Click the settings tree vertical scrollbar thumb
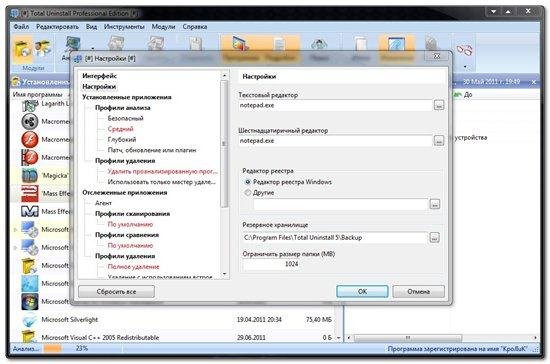The height and width of the screenshot is (364, 550). click(224, 143)
